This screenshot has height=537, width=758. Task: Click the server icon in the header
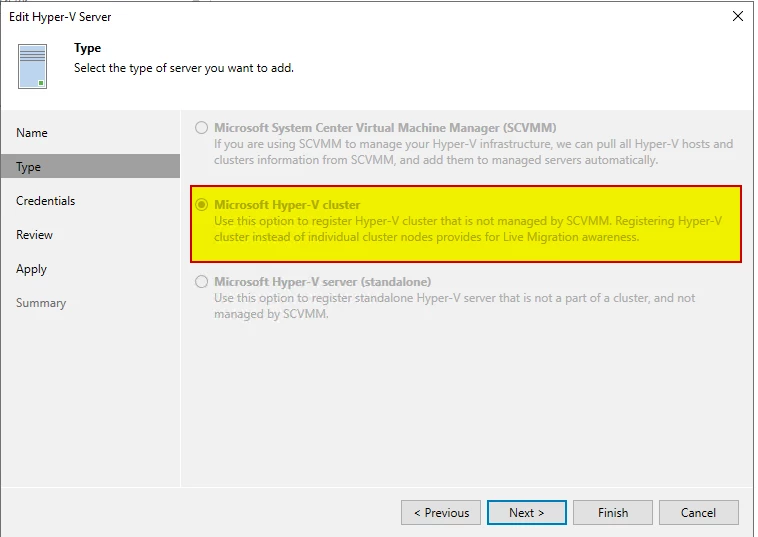pos(32,66)
